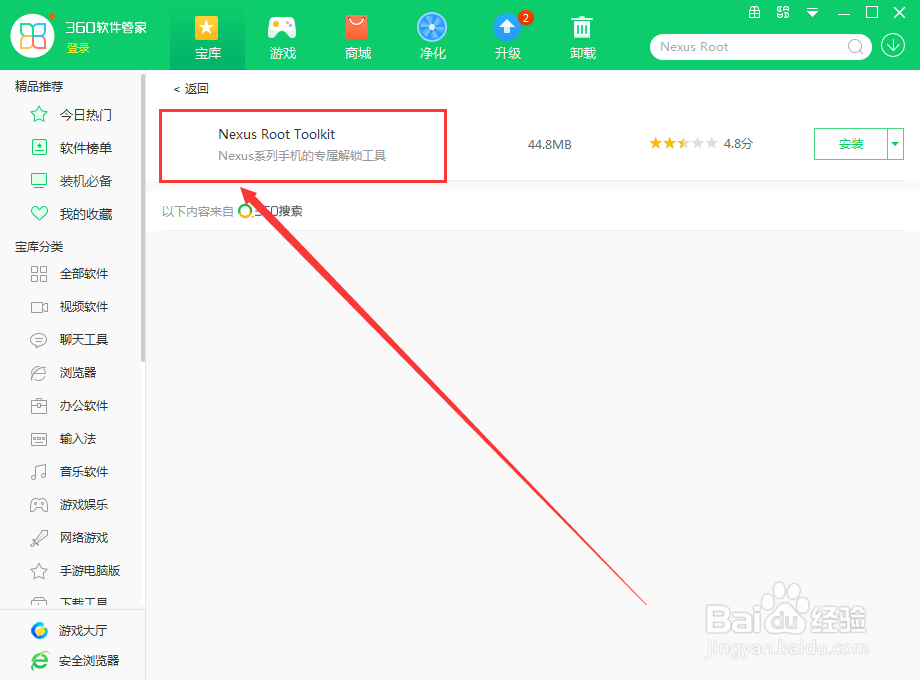Click the 输入法 keyboard icon
The width and height of the screenshot is (920, 680).
[x=39, y=439]
